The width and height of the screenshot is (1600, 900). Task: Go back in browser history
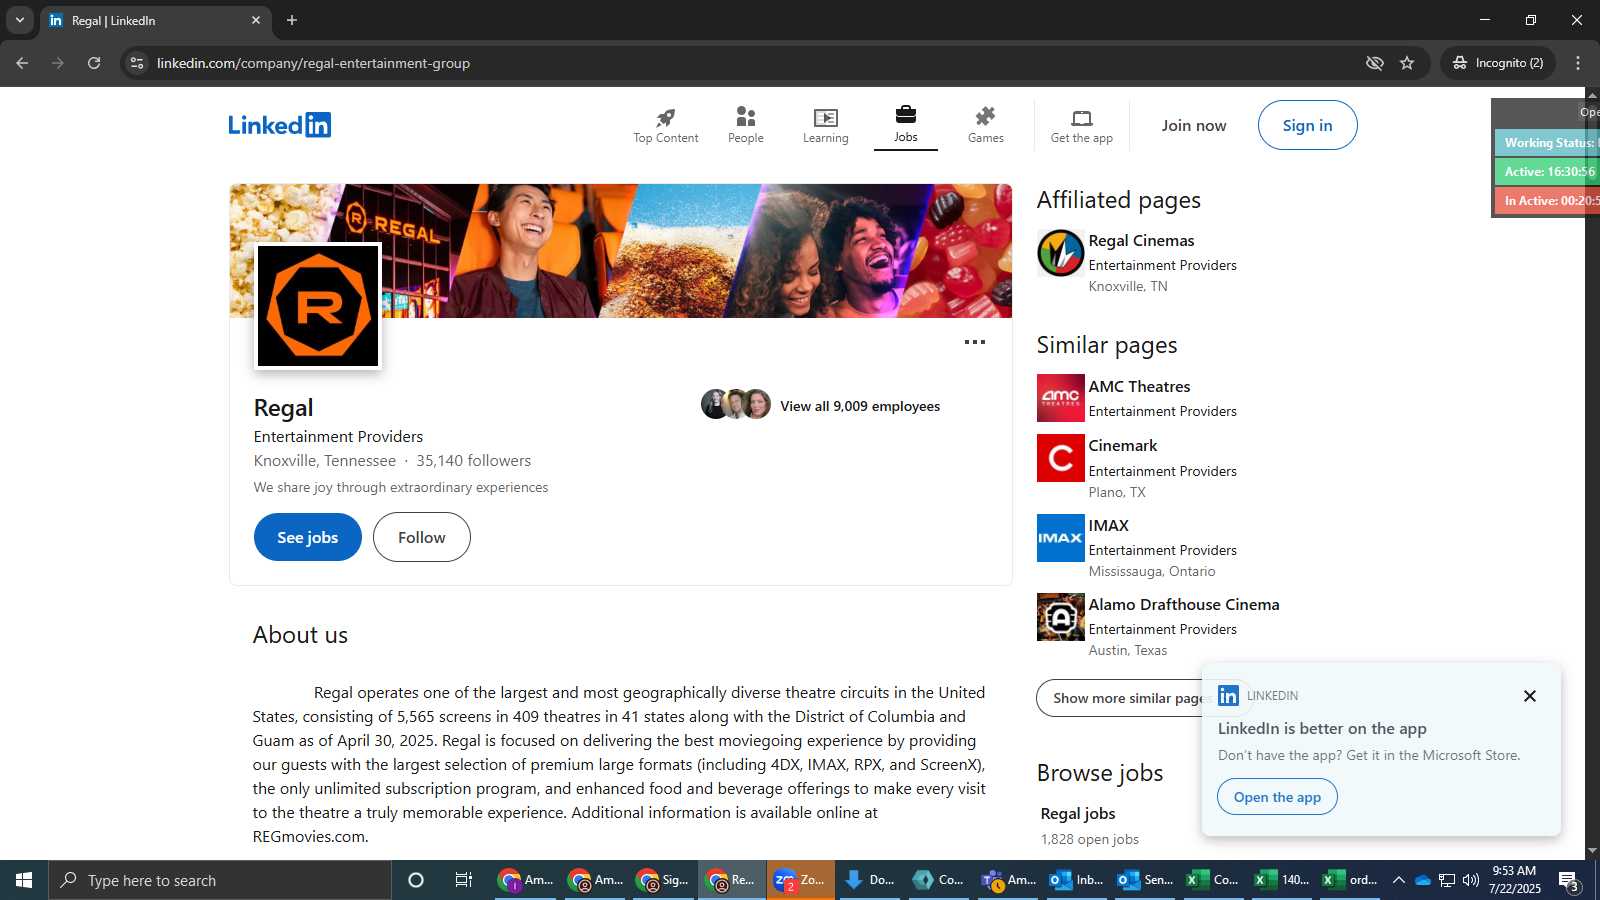(22, 63)
